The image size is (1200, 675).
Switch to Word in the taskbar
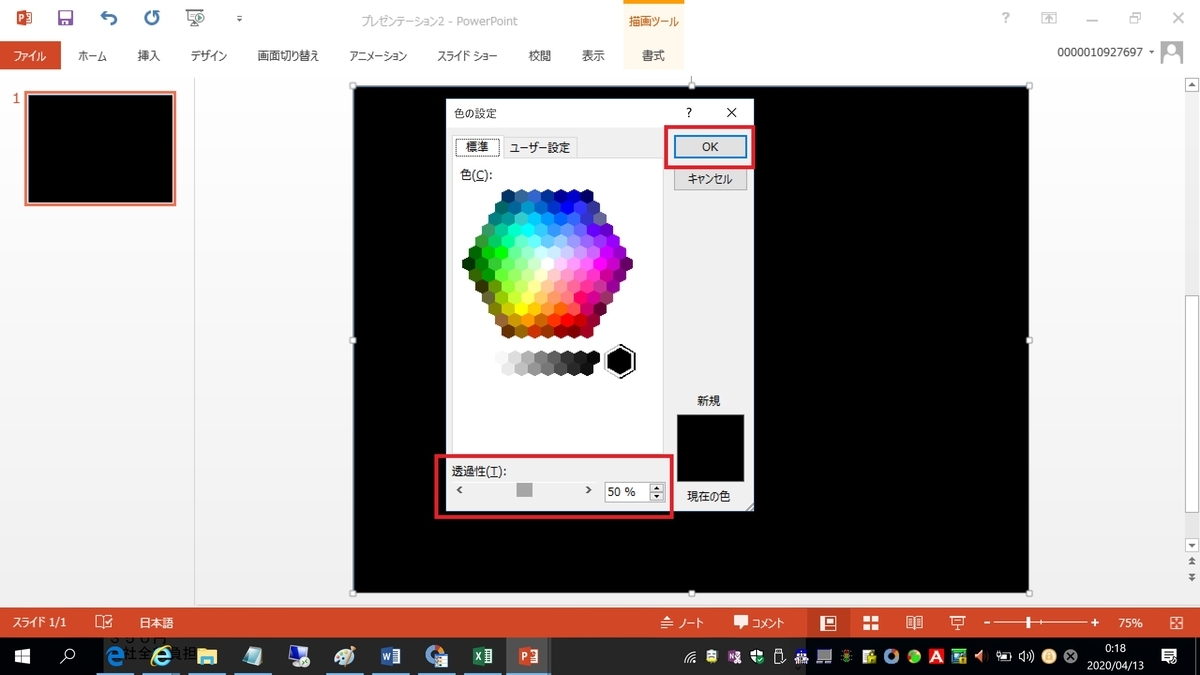point(391,656)
